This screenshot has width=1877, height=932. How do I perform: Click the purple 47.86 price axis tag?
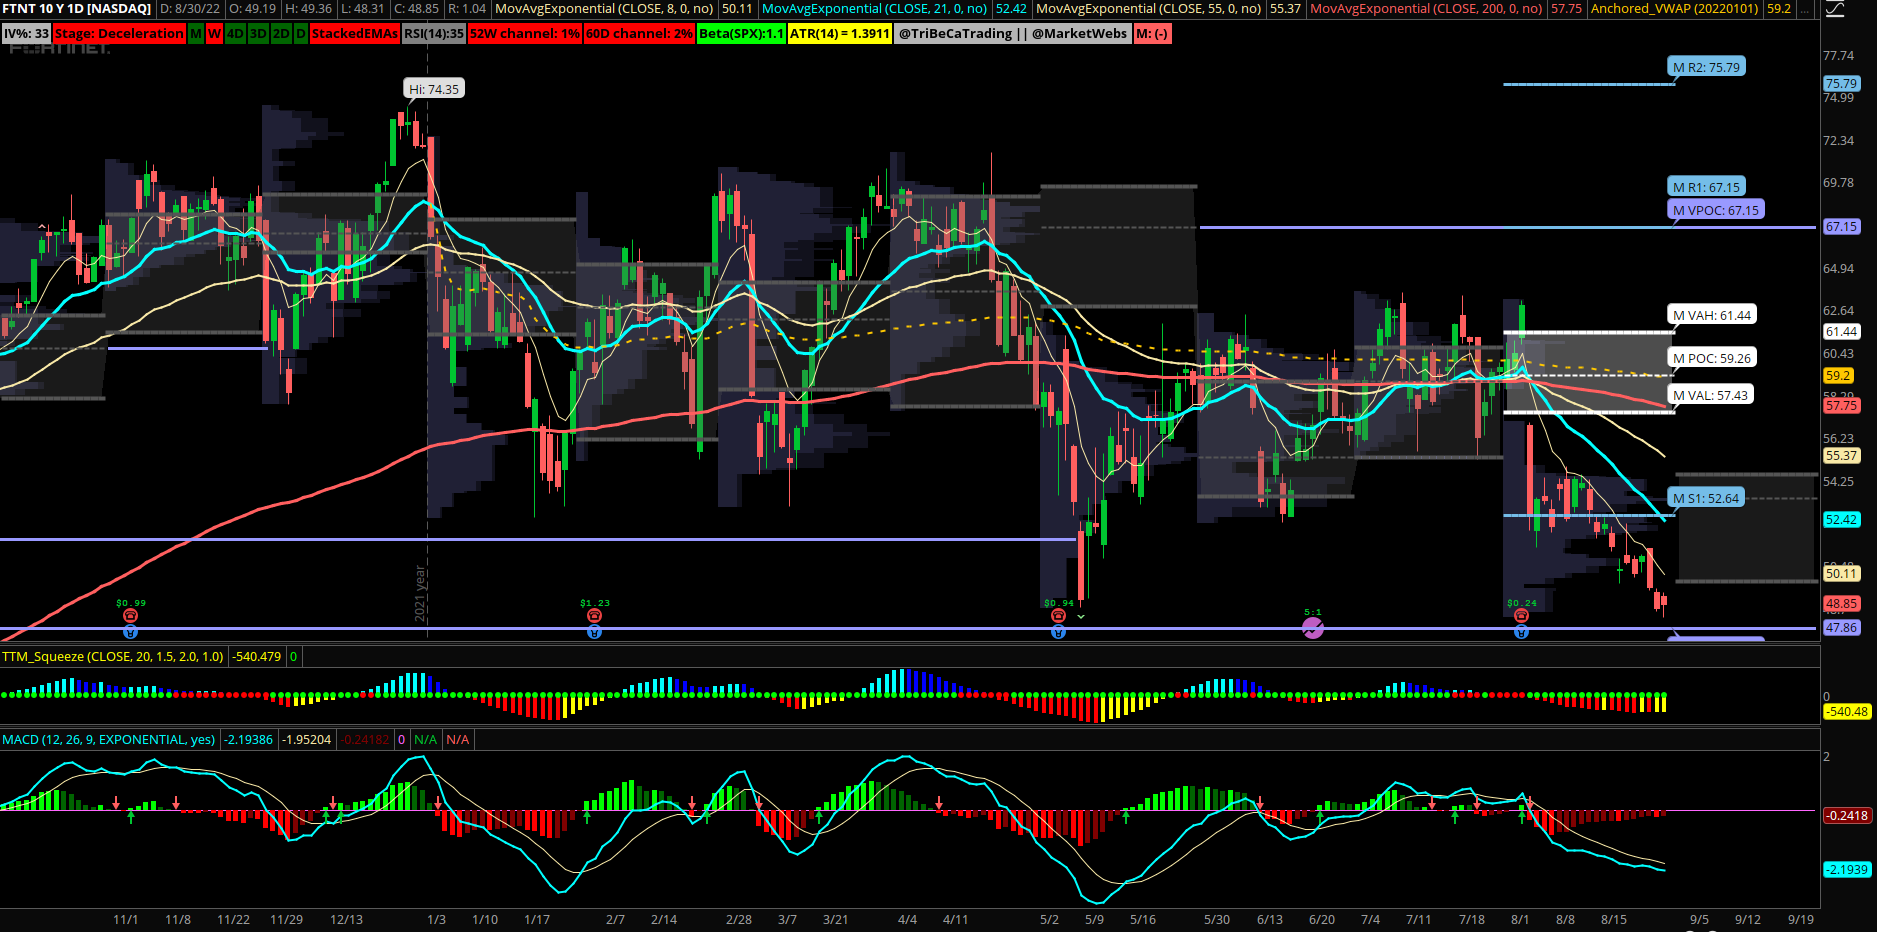pos(1841,627)
